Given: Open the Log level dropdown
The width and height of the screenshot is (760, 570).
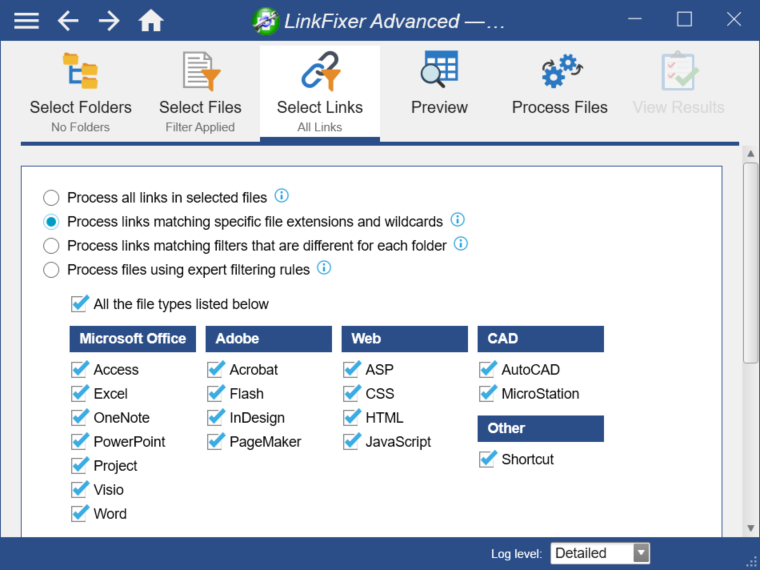Looking at the screenshot, I should (600, 553).
